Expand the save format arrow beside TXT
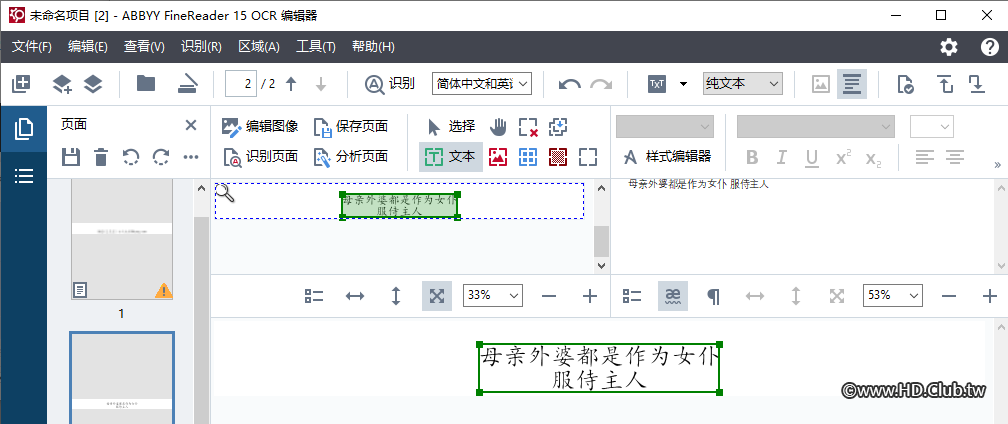 tap(683, 84)
